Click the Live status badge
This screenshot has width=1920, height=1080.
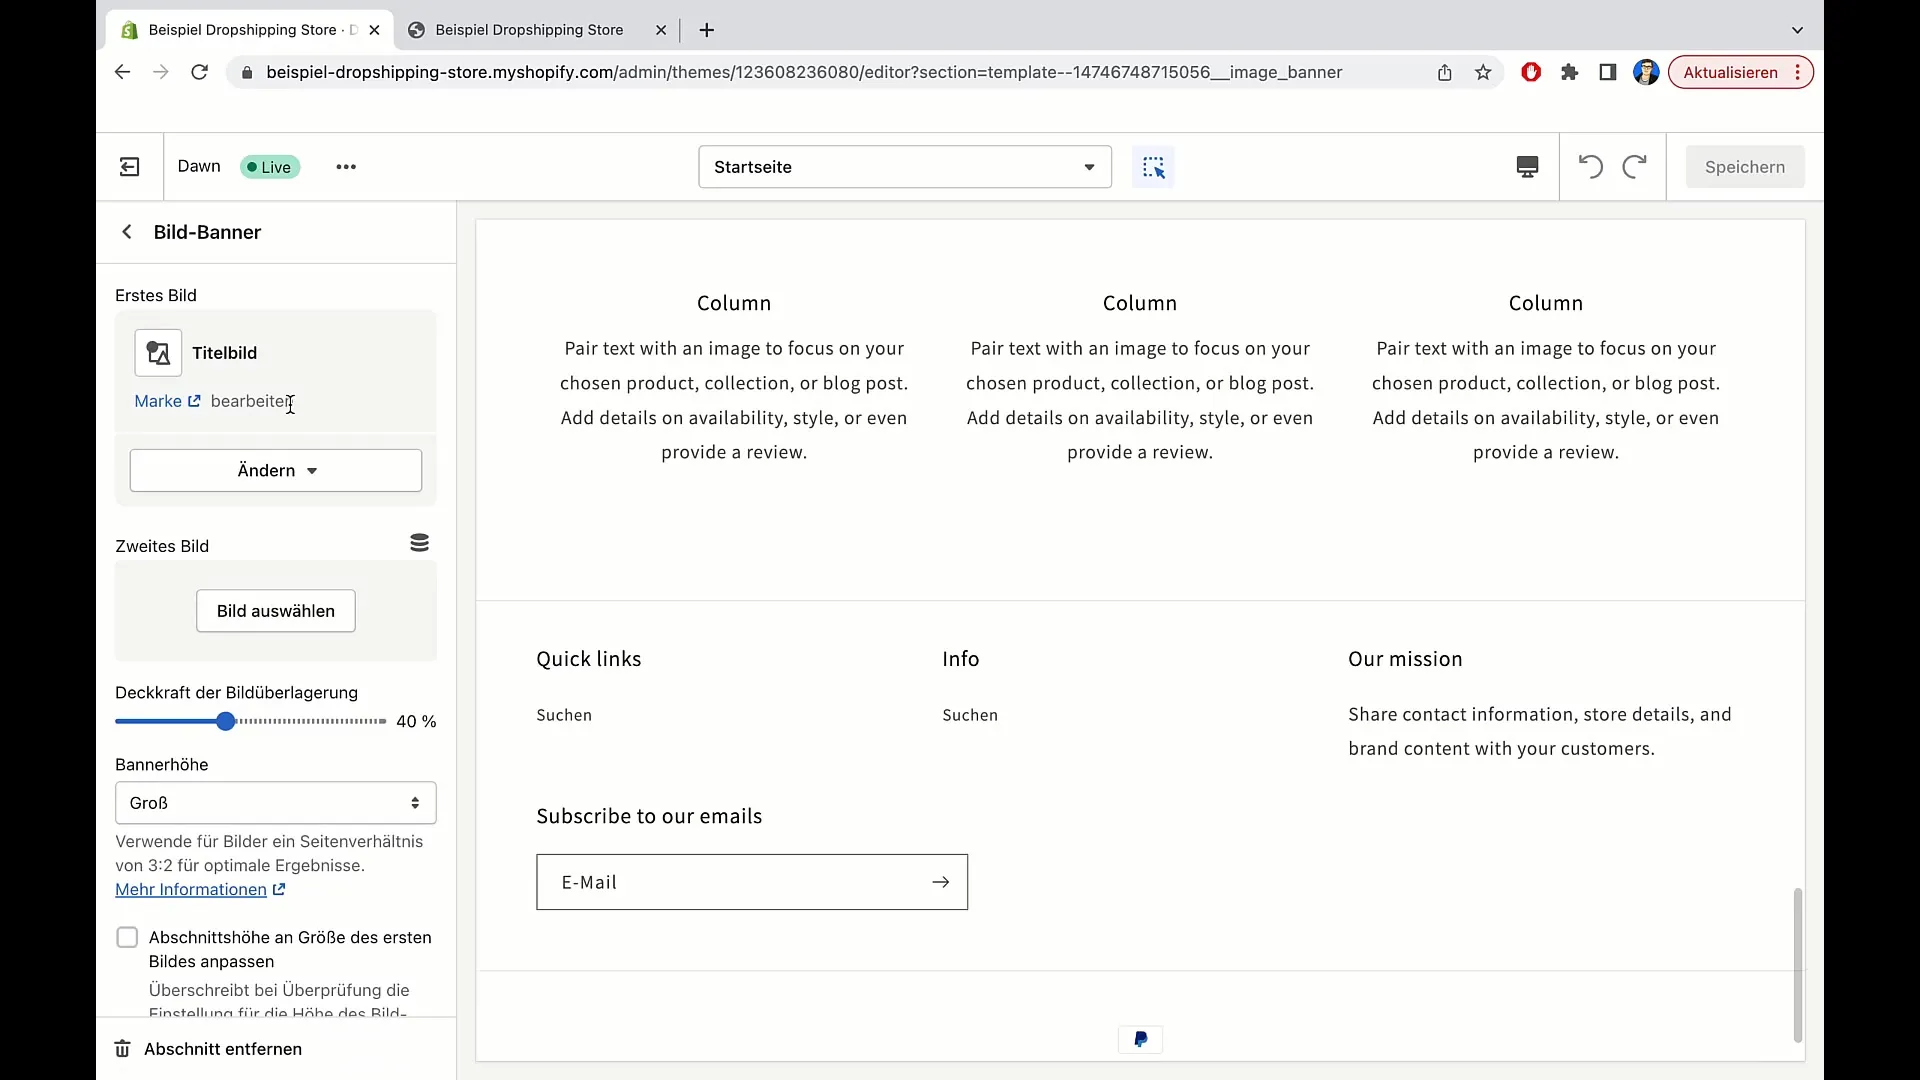point(270,167)
